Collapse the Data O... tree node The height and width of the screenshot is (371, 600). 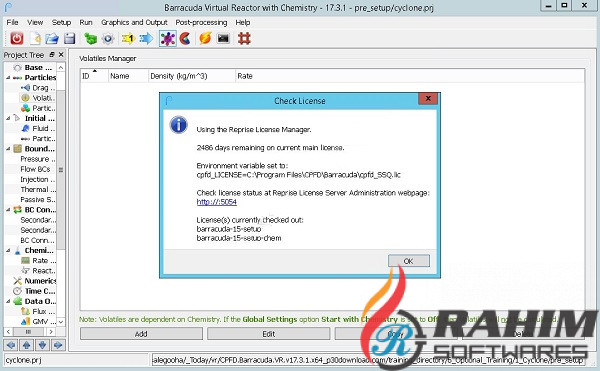coord(8,301)
